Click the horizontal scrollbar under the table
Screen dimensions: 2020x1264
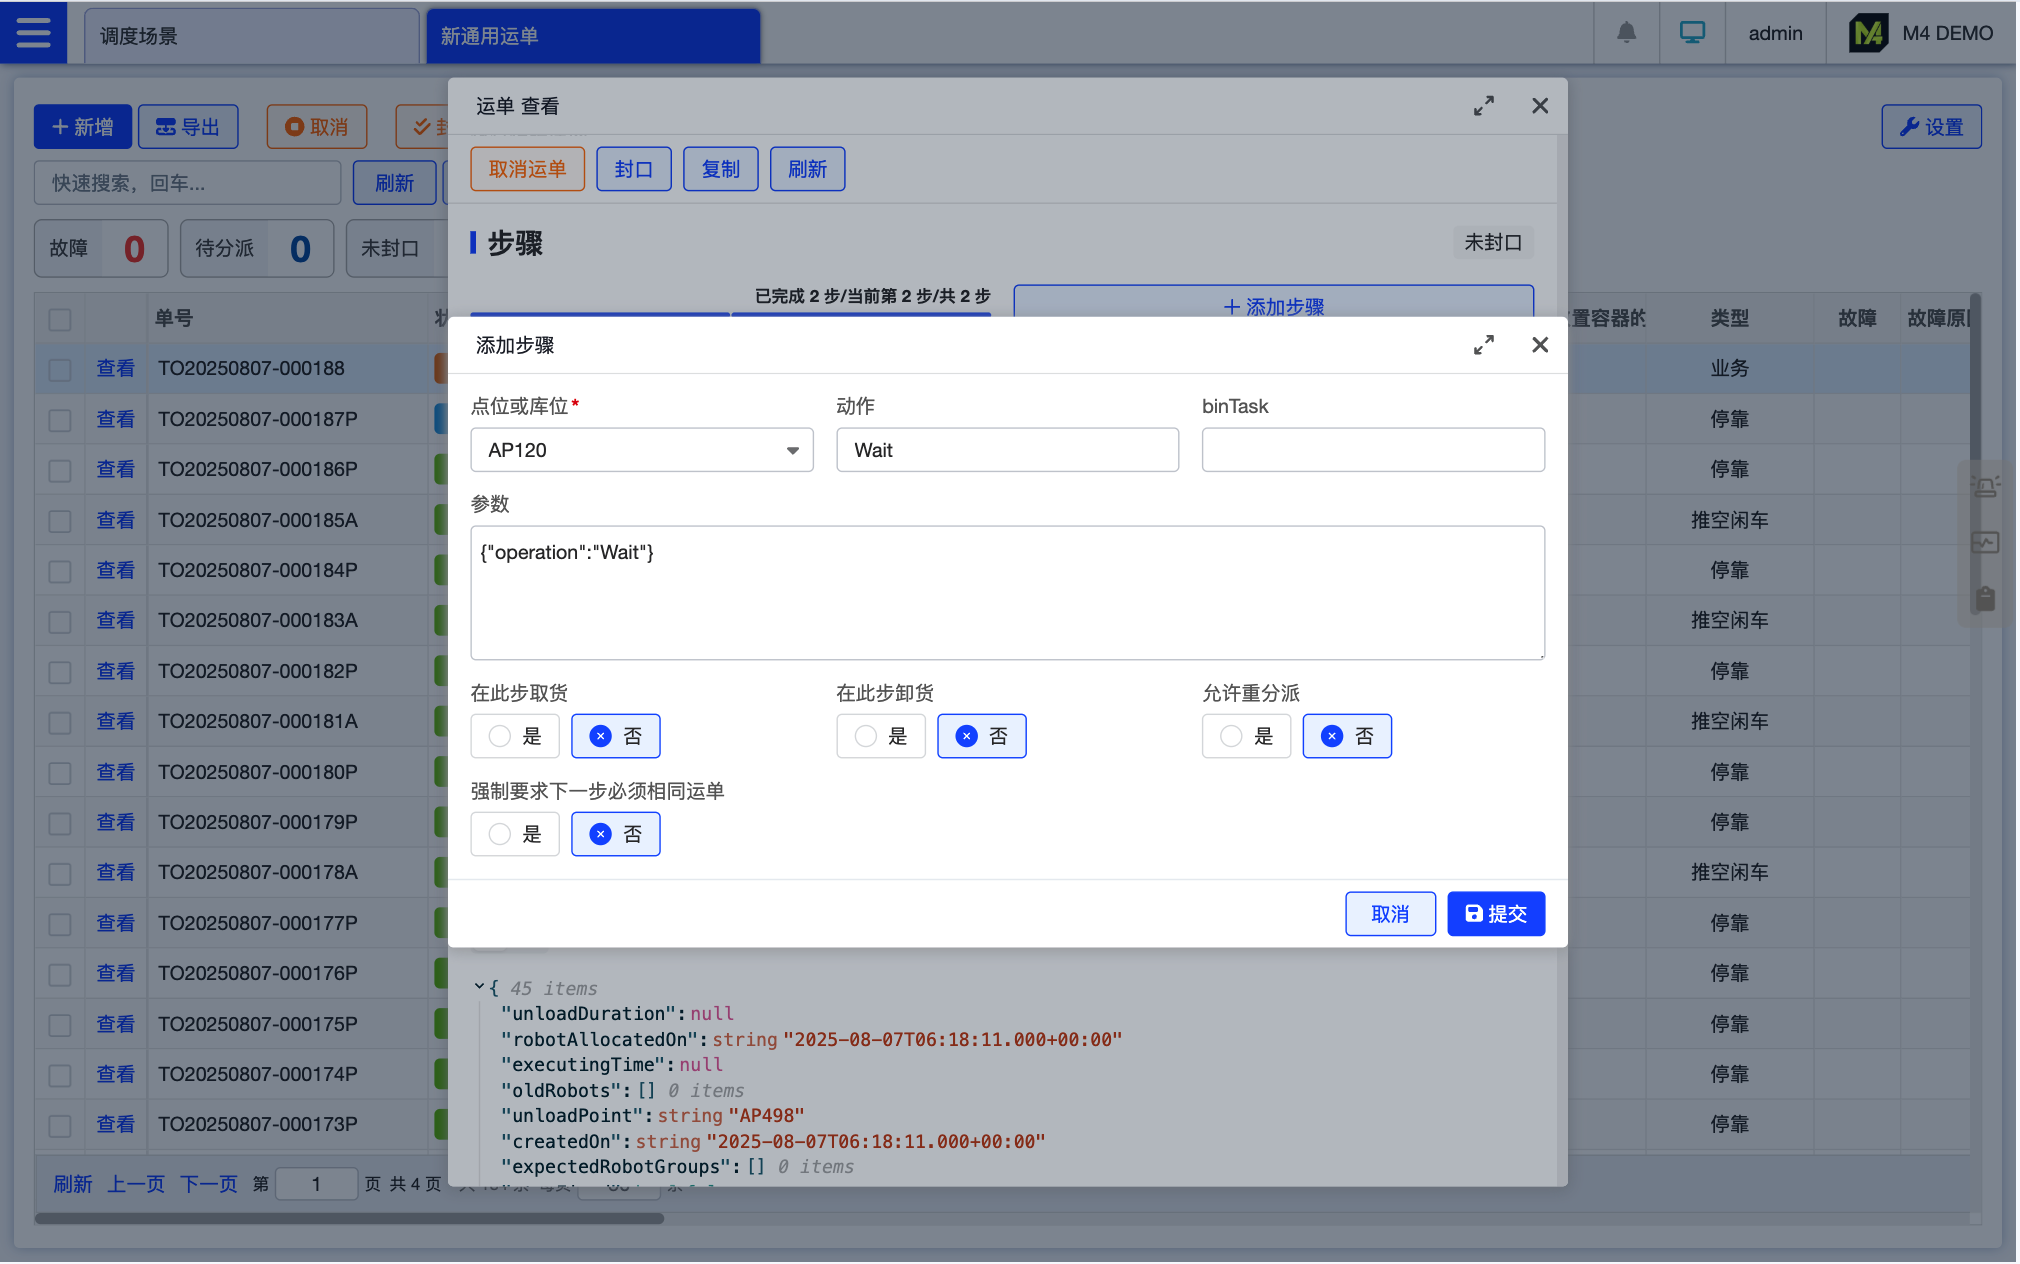pos(349,1218)
